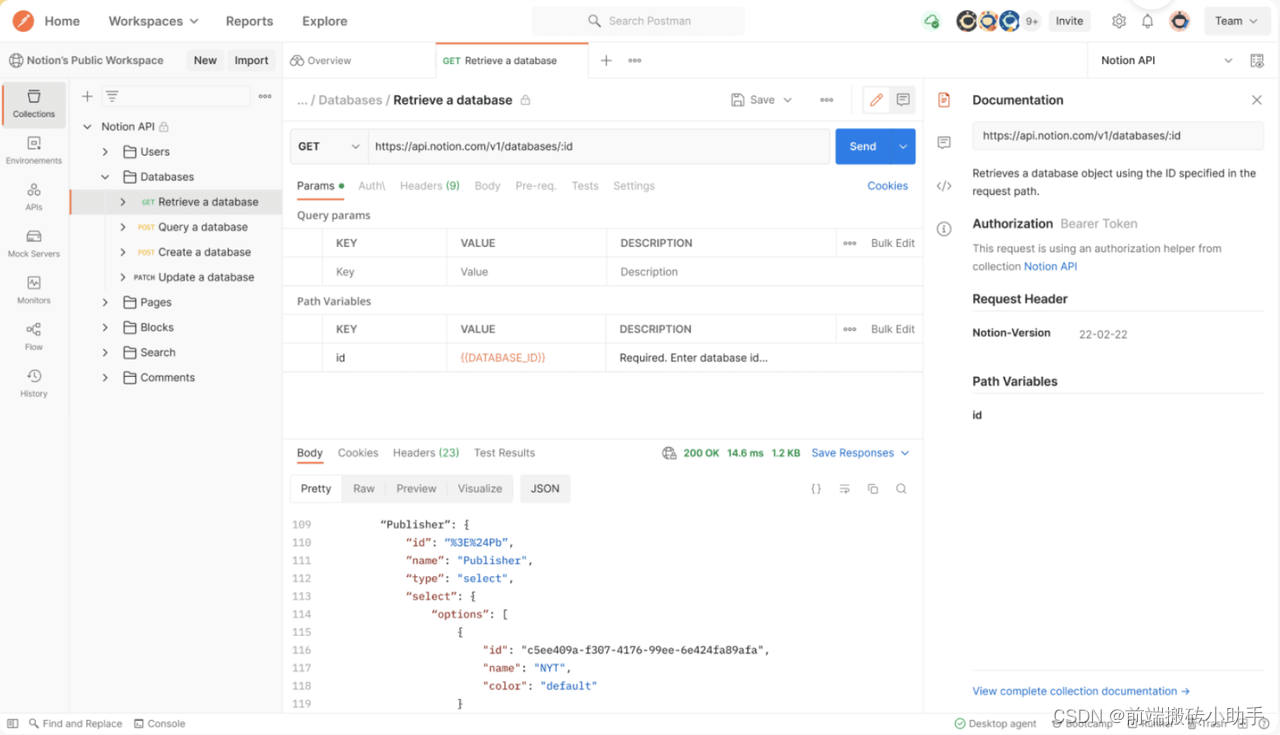The height and width of the screenshot is (735, 1280).
Task: Open the Info icon in right rail
Action: pos(944,229)
